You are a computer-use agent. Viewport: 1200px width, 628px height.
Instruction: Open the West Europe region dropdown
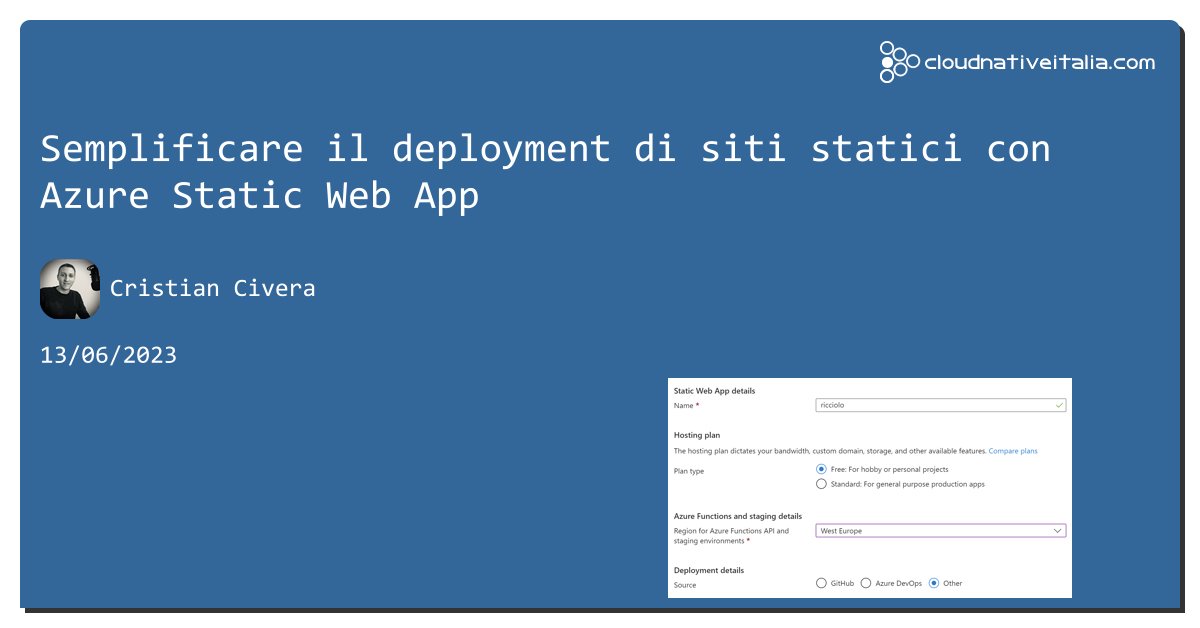pos(941,531)
